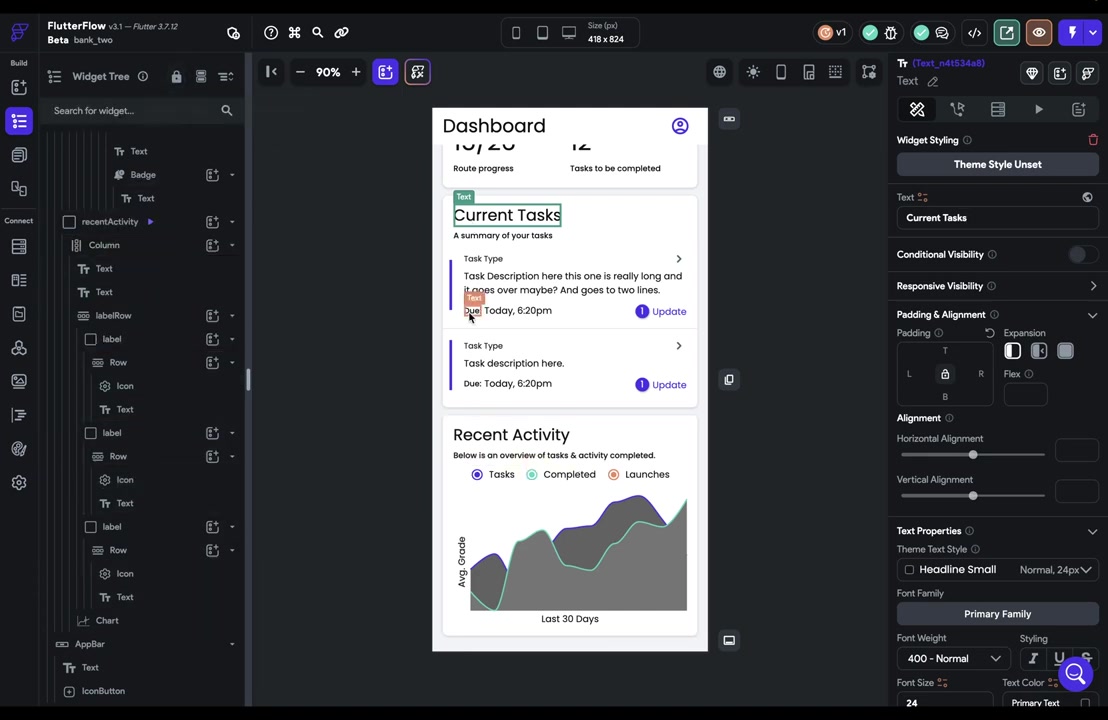
Task: Open AppBar row dropdown arrow
Action: [232, 644]
